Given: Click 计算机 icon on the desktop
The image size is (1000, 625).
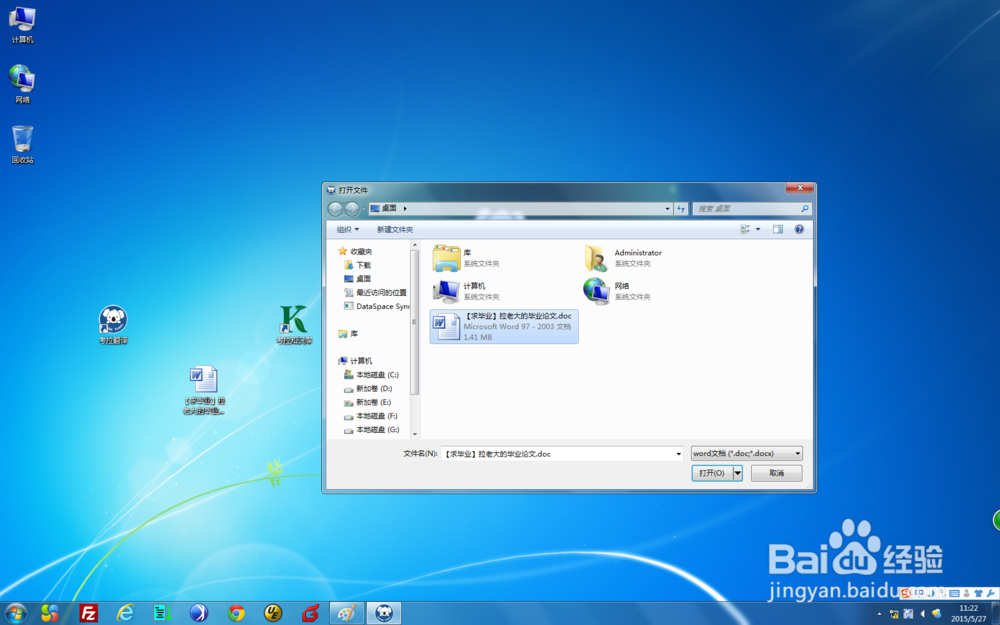Looking at the screenshot, I should (22, 25).
